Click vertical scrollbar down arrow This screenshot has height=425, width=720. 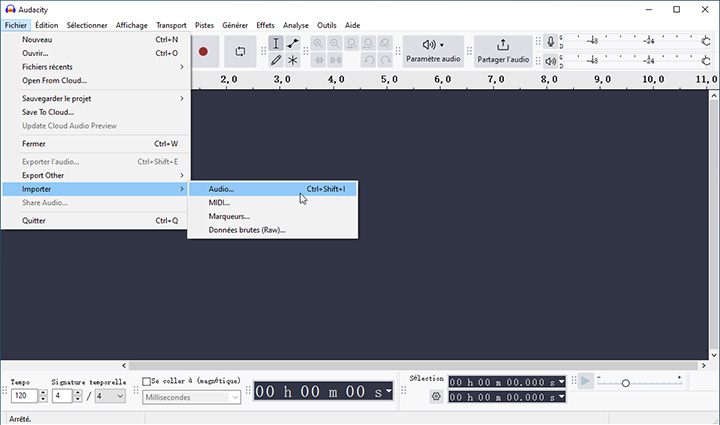click(x=714, y=355)
